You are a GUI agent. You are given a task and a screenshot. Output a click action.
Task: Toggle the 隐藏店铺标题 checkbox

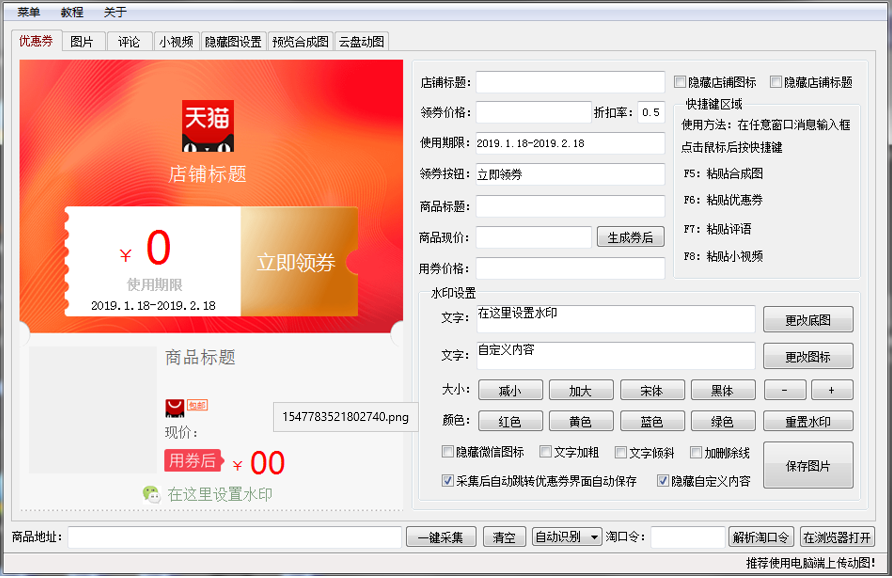click(x=776, y=82)
